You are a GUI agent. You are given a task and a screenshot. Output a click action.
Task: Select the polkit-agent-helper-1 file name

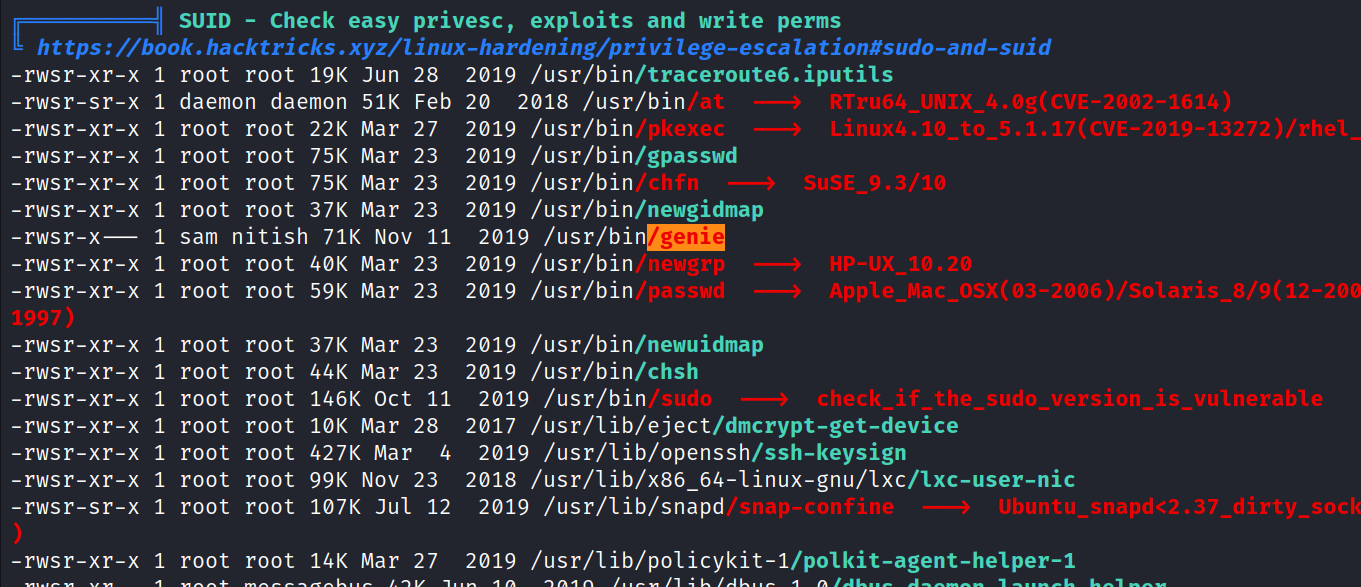coord(939,561)
